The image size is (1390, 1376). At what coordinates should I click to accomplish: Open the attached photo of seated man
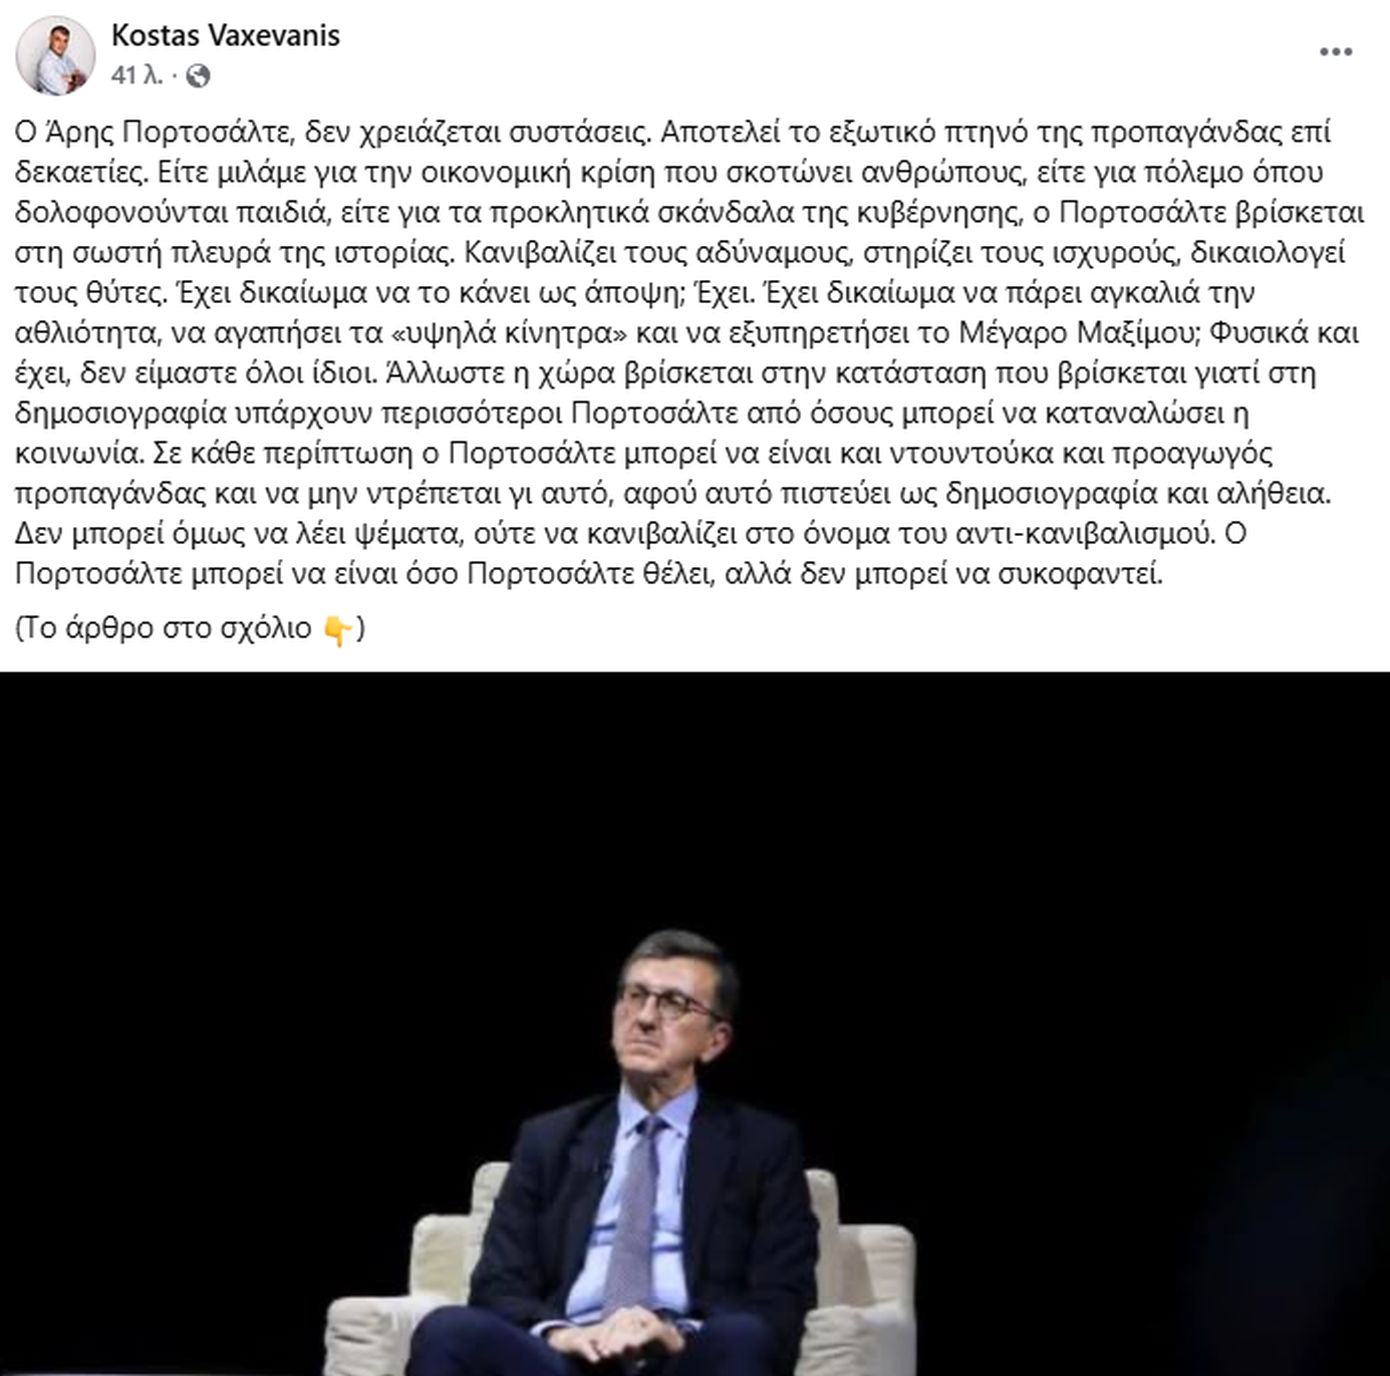point(695,1024)
